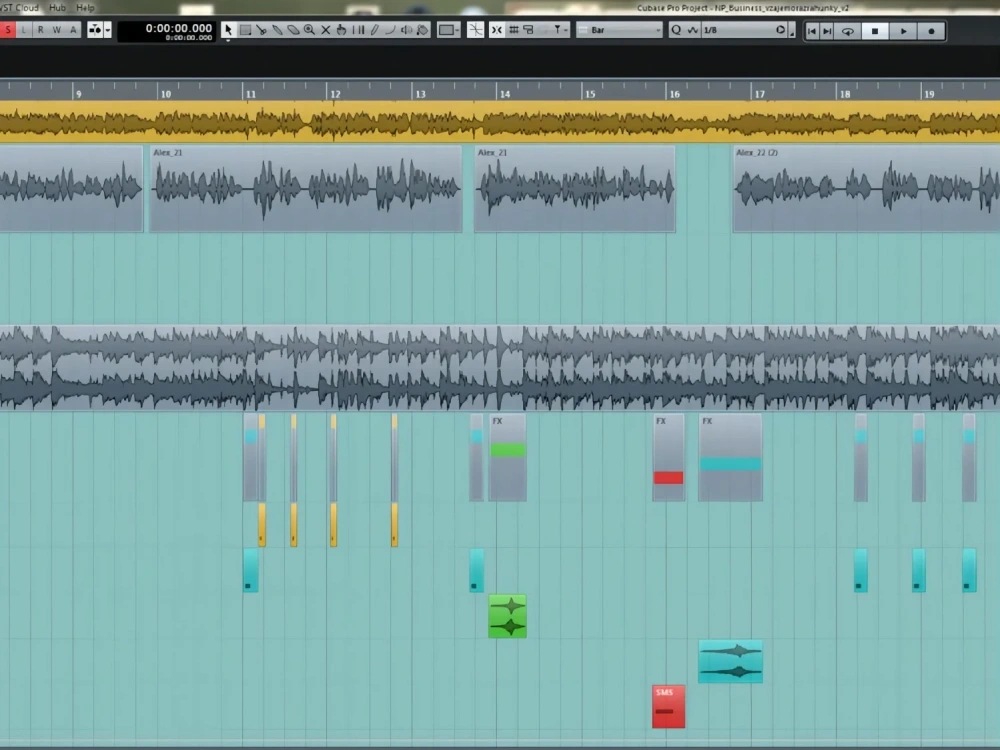This screenshot has height=750, width=1000.
Task: Click the Apply Quantize round icon
Action: pyautogui.click(x=781, y=30)
